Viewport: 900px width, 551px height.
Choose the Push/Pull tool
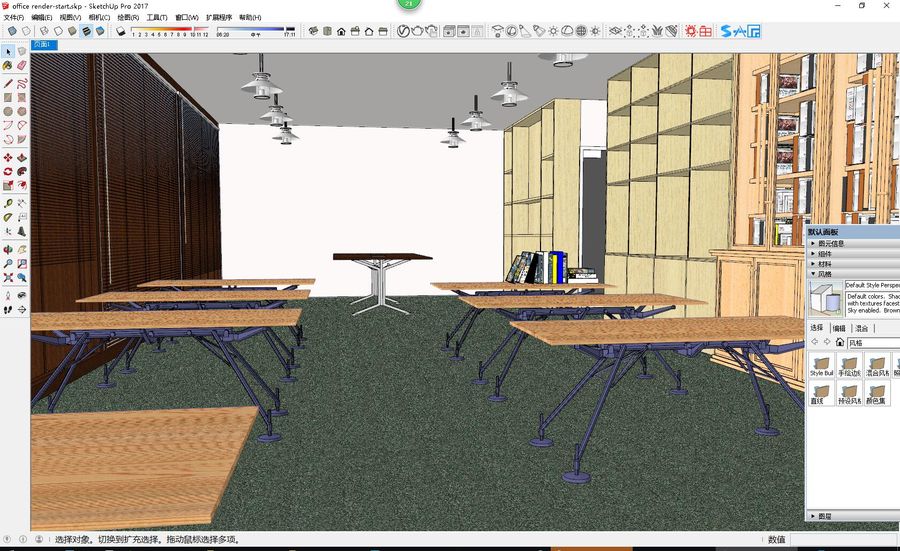[22, 157]
